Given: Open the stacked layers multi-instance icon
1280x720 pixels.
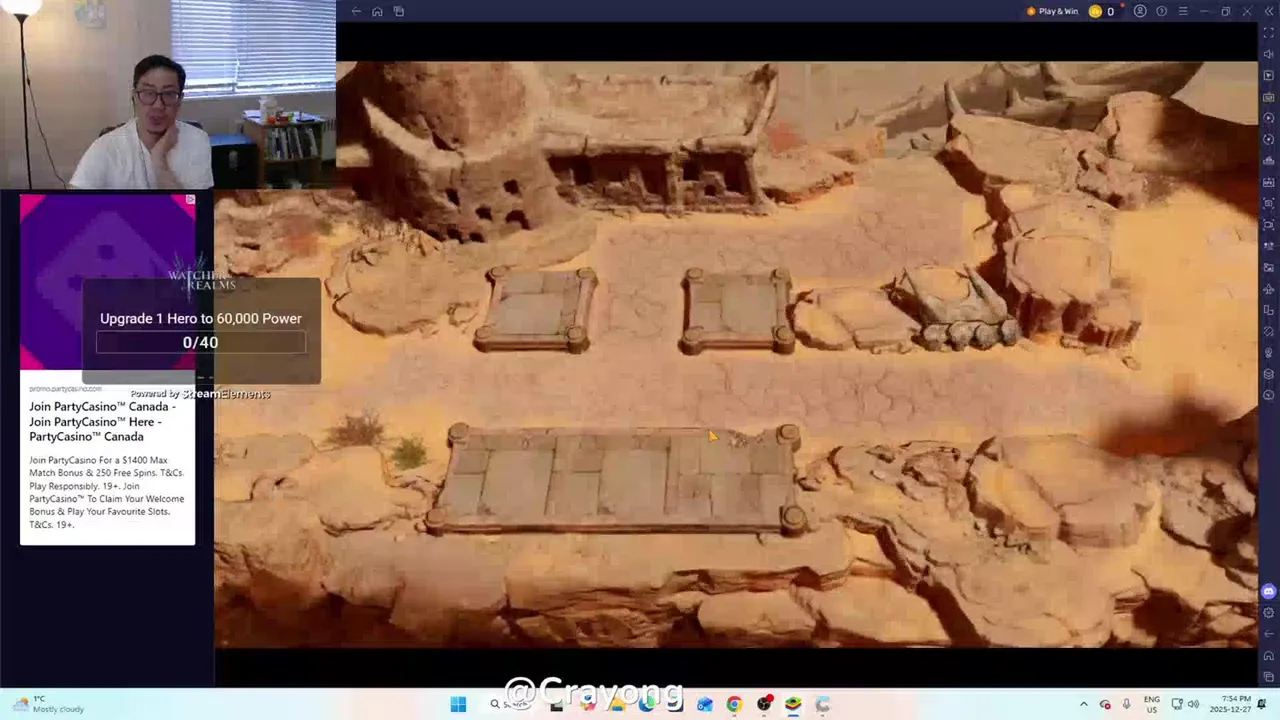Looking at the screenshot, I should pyautogui.click(x=1269, y=374).
